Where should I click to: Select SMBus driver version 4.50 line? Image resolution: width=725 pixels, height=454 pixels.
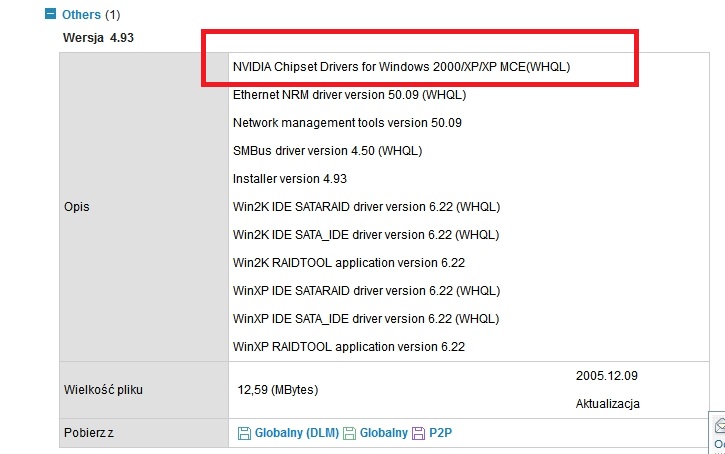(x=327, y=151)
